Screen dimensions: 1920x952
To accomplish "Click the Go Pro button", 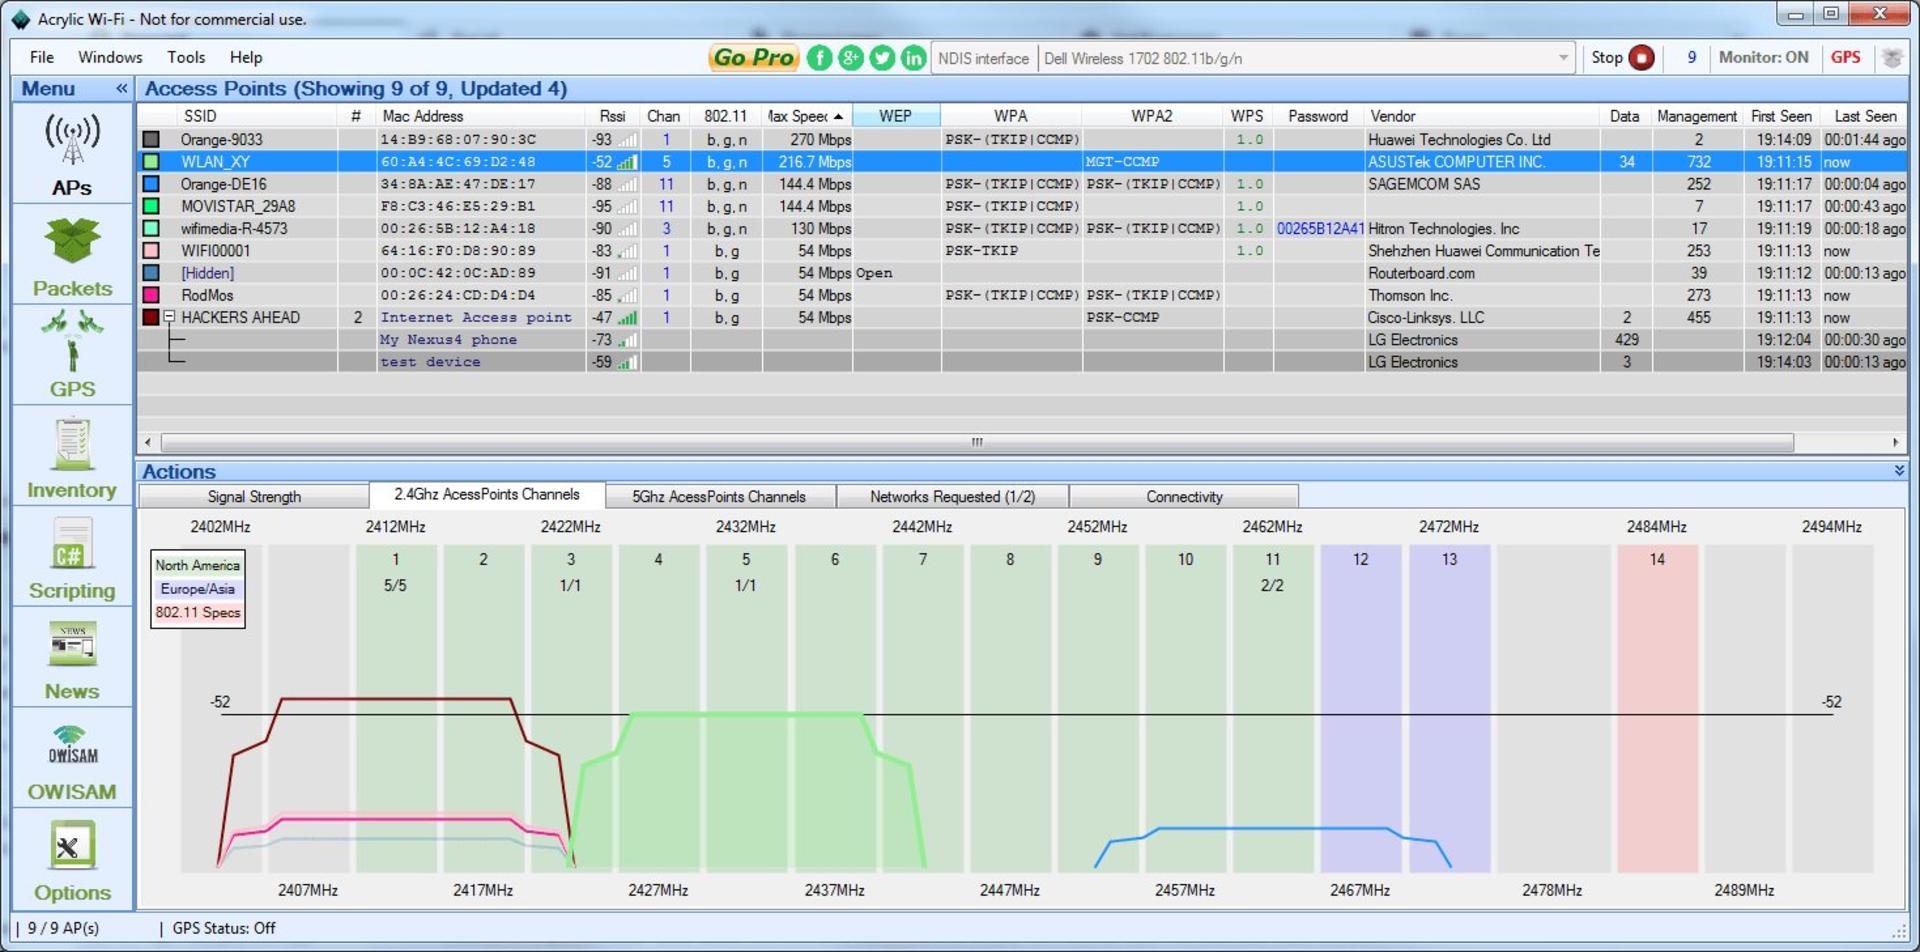I will (754, 58).
